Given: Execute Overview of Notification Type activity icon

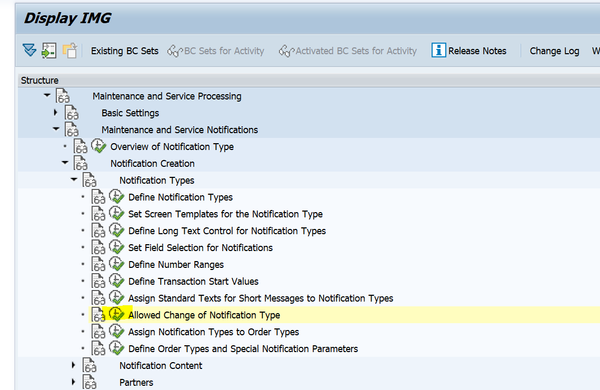Looking at the screenshot, I should (99, 146).
